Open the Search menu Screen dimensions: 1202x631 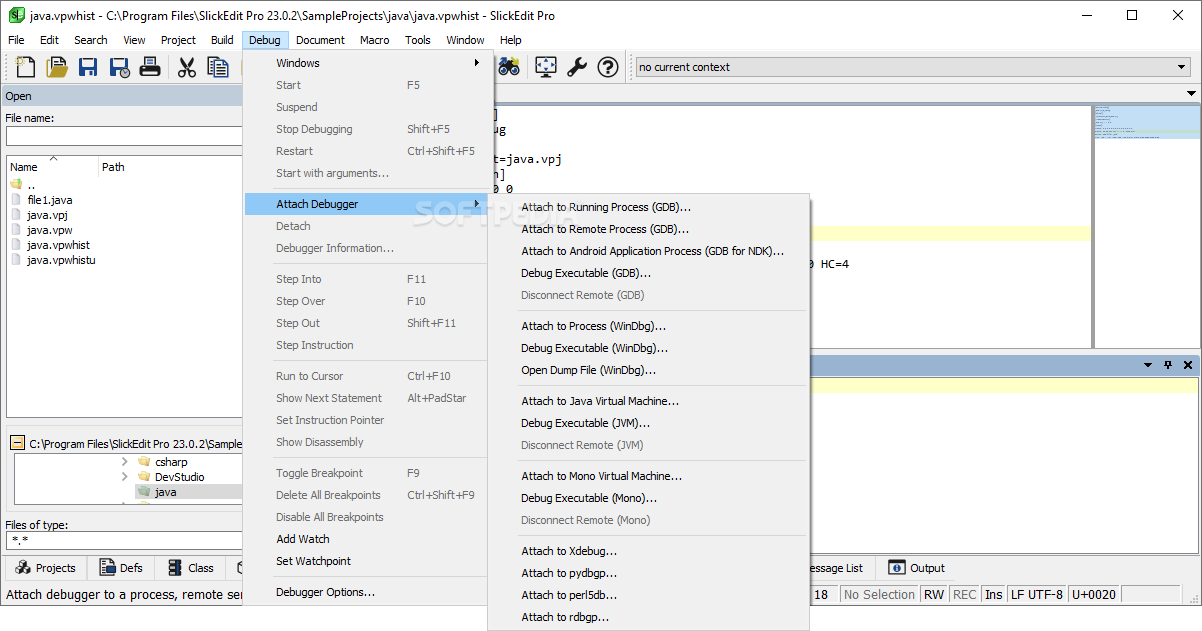pyautogui.click(x=91, y=40)
